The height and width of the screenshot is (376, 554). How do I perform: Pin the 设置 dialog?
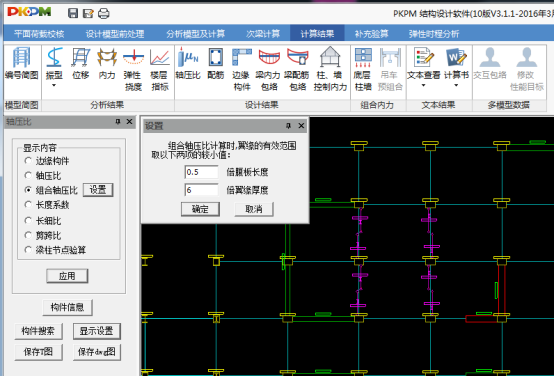pyautogui.click(x=289, y=126)
